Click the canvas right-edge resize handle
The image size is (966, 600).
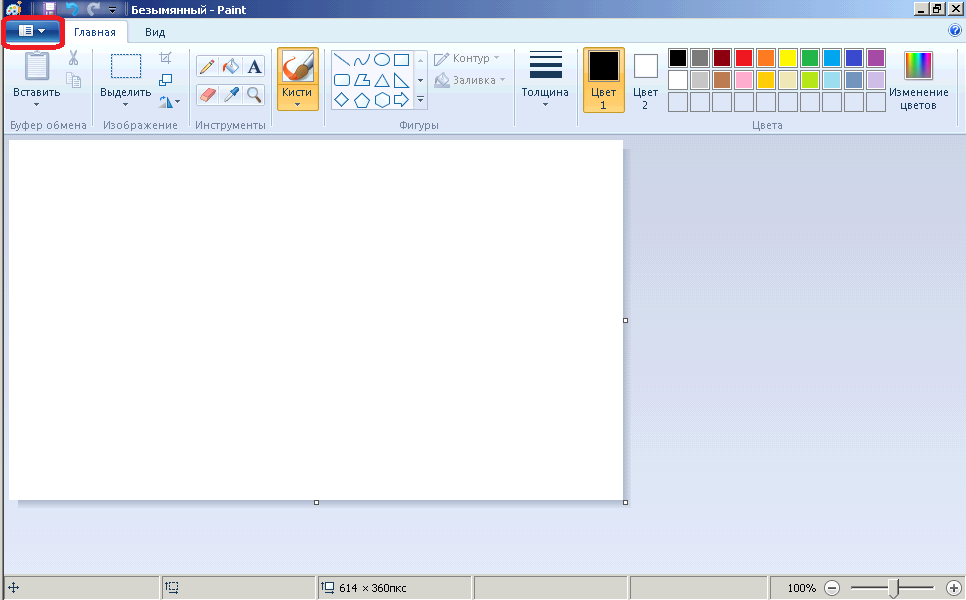tap(625, 320)
